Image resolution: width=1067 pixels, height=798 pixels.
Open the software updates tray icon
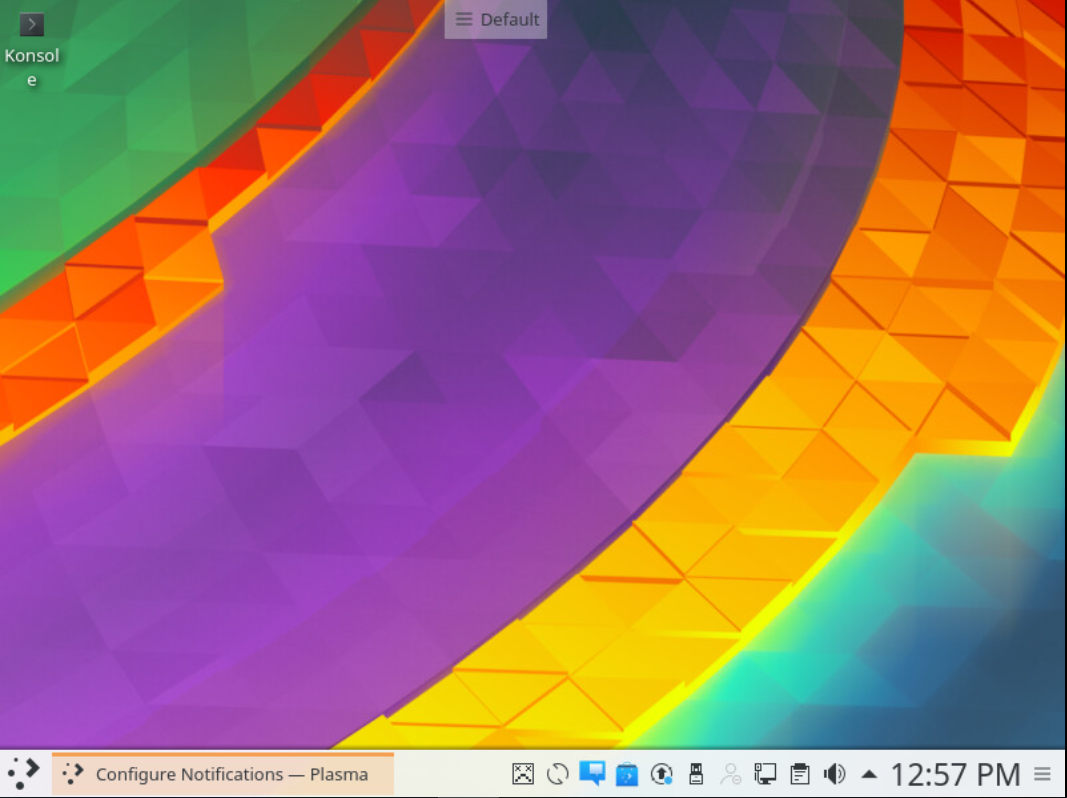pos(661,774)
